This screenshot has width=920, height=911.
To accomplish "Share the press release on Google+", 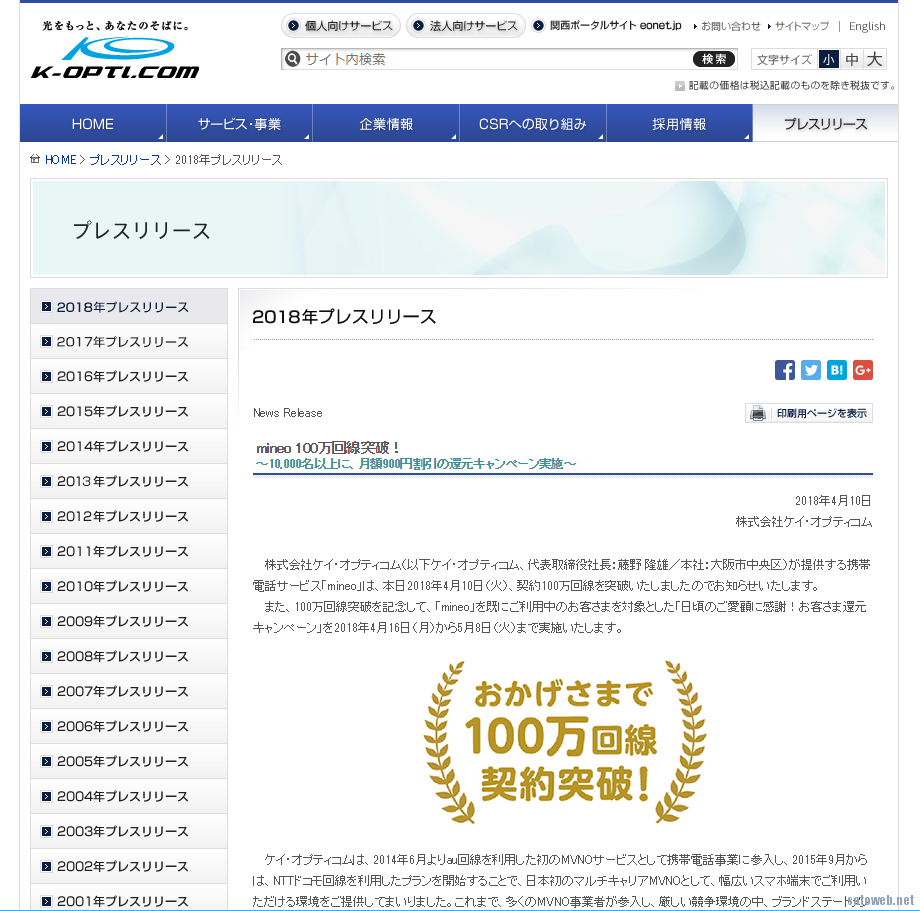I will (862, 370).
